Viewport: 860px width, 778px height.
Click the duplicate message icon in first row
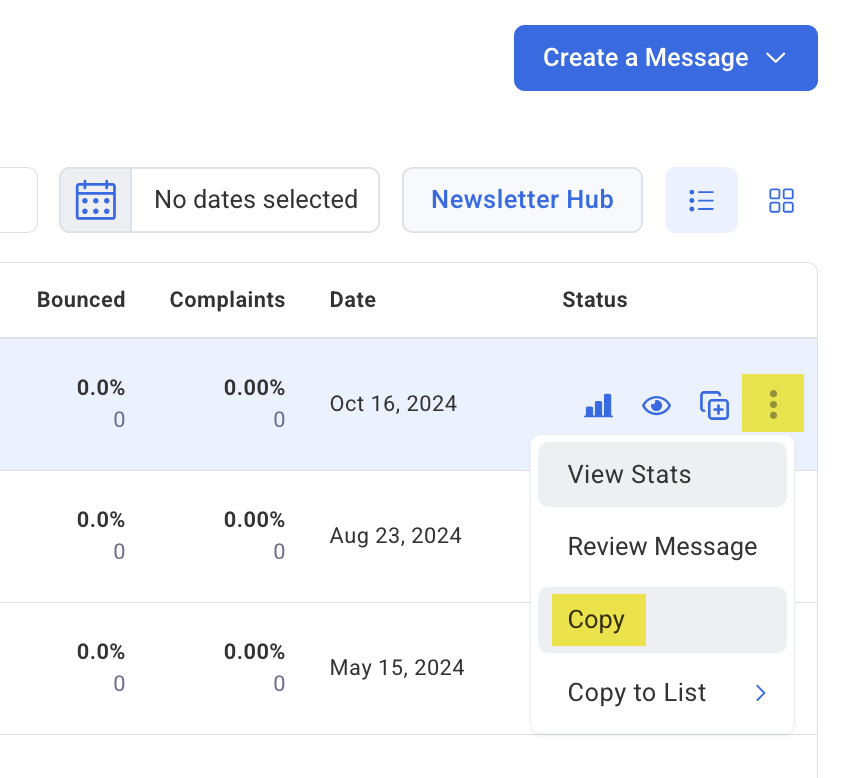pyautogui.click(x=714, y=405)
